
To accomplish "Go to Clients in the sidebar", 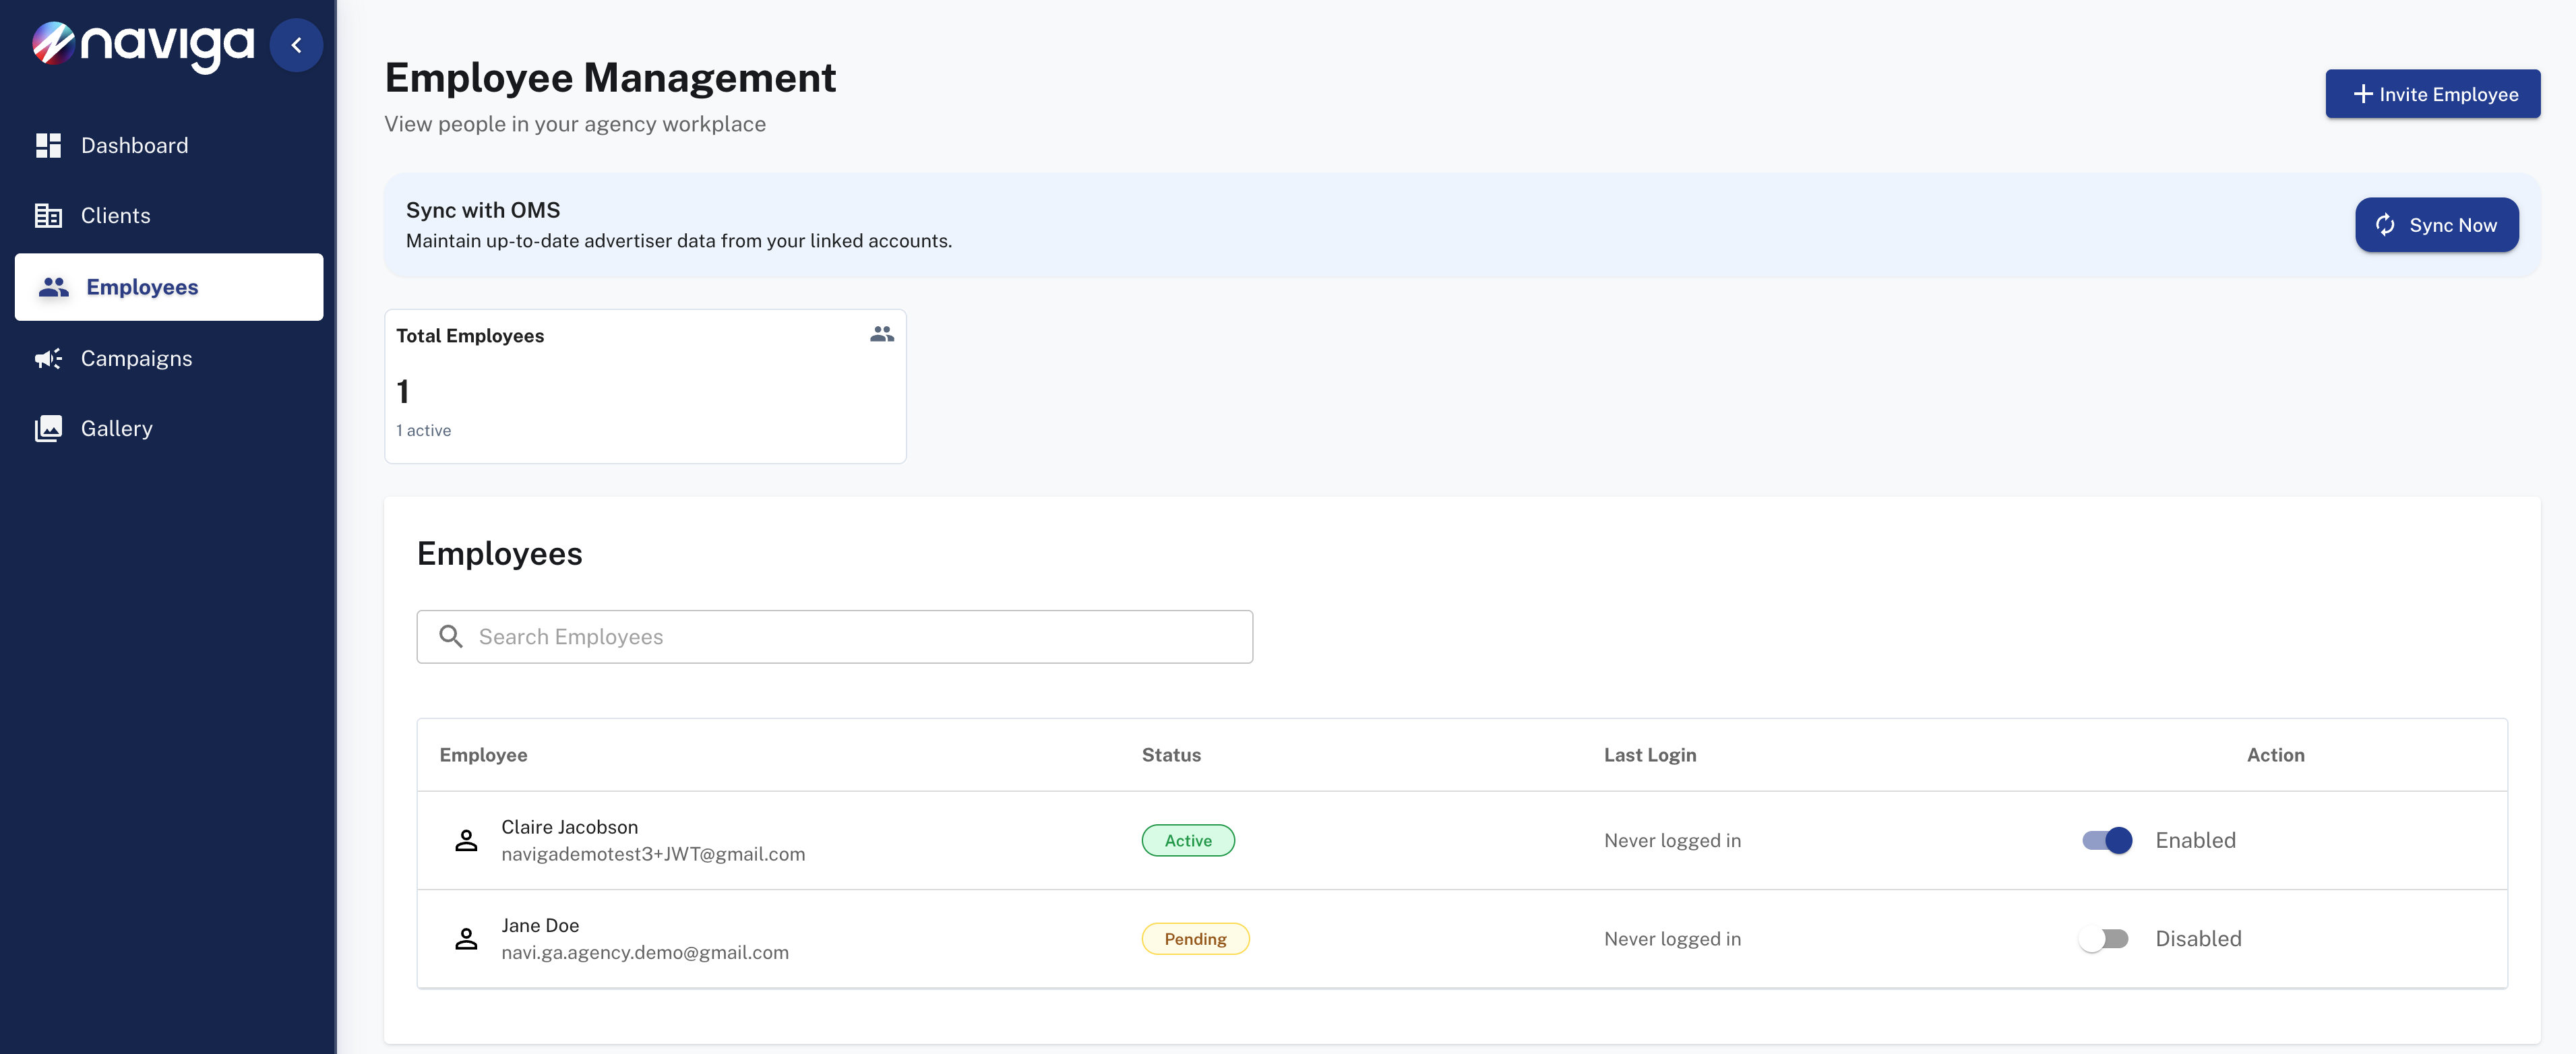I will pyautogui.click(x=115, y=215).
